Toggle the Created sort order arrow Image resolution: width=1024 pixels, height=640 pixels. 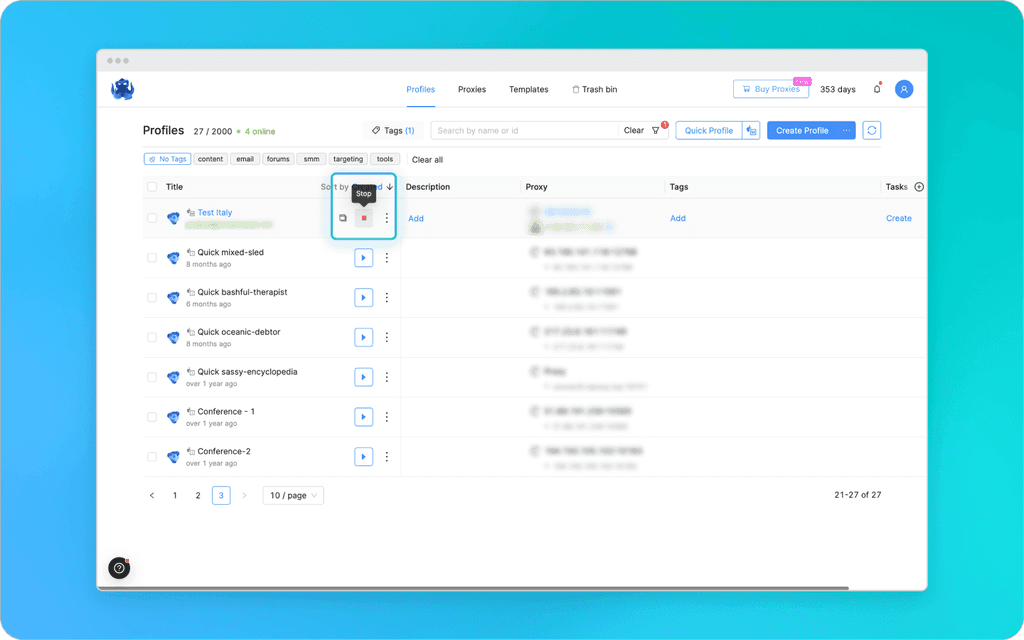tap(389, 187)
